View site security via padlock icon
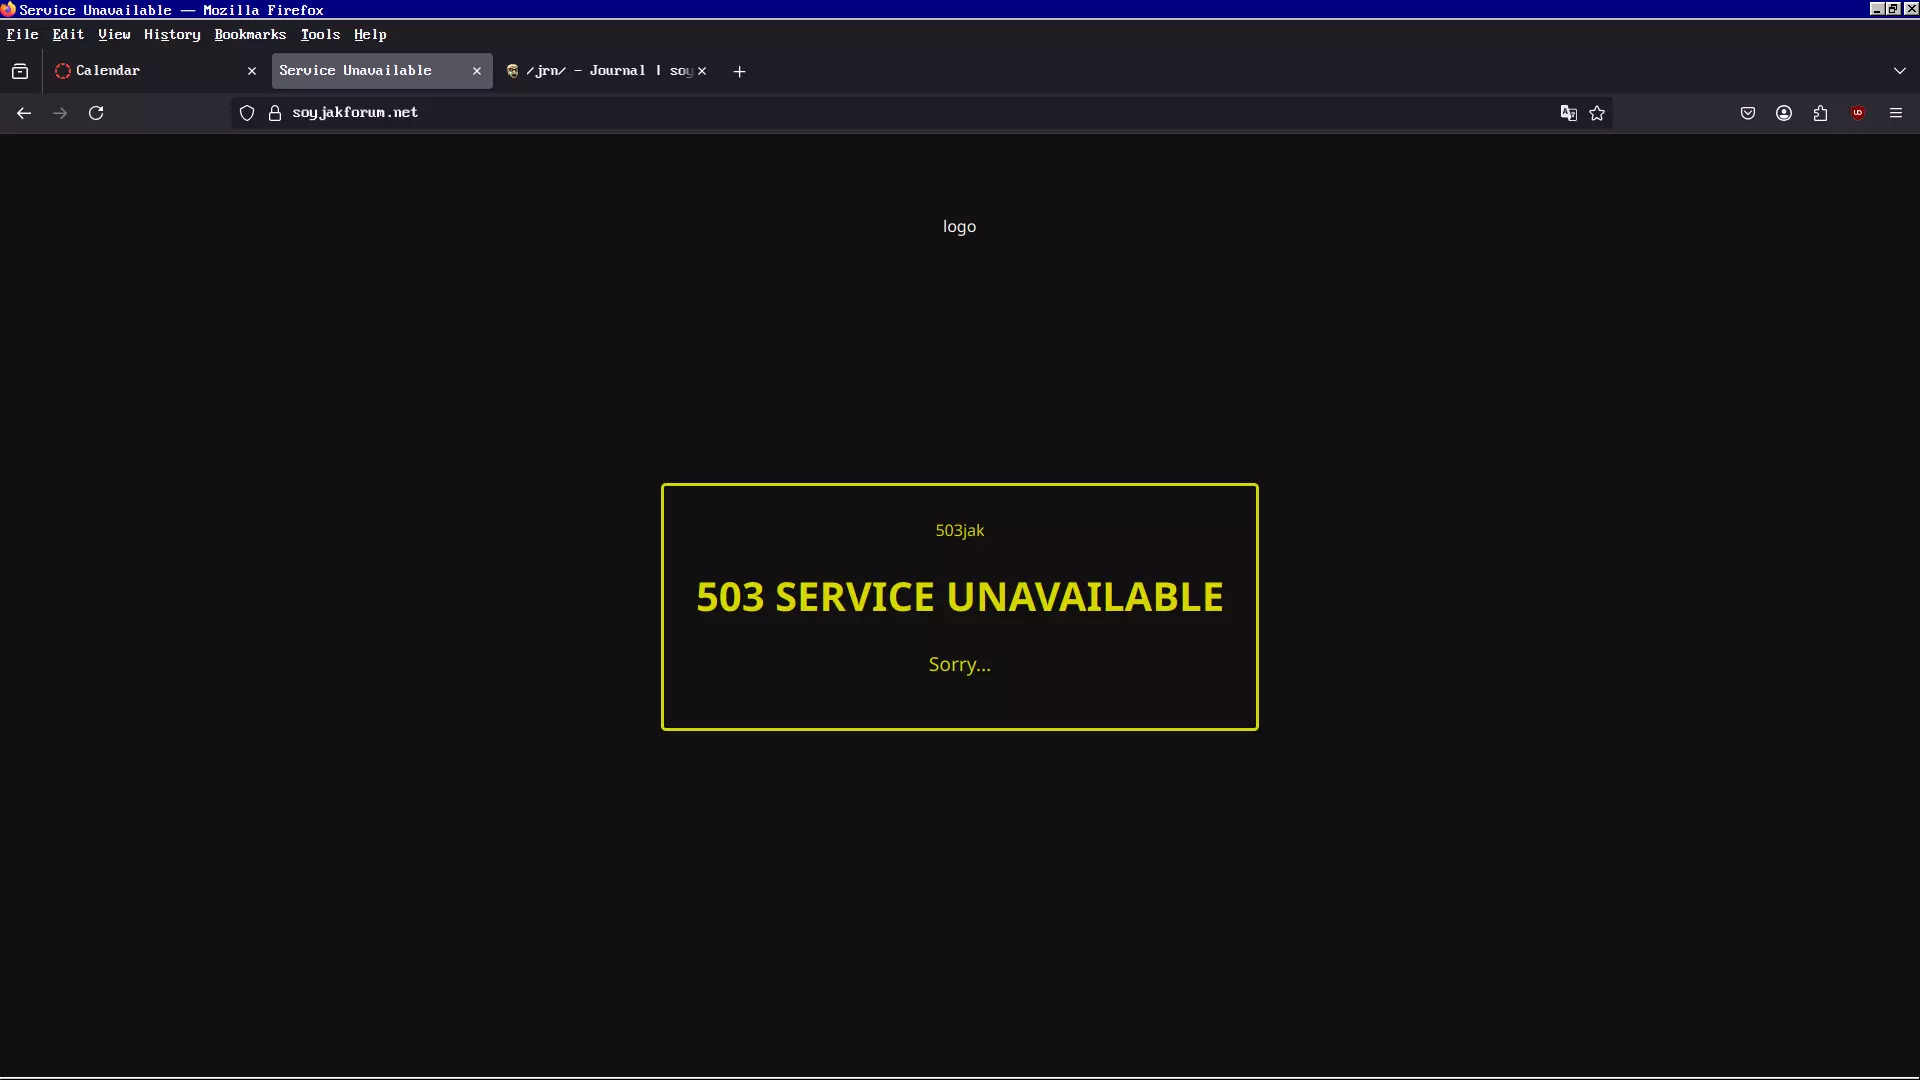Screen dimensions: 1920x1080 (x=275, y=113)
